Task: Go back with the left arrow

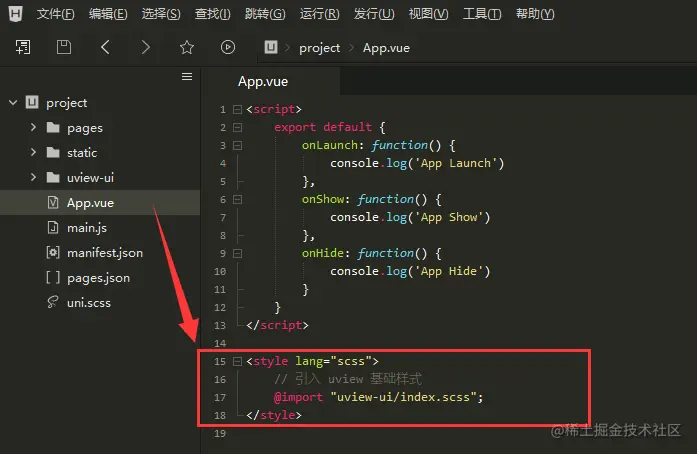Action: click(x=105, y=47)
